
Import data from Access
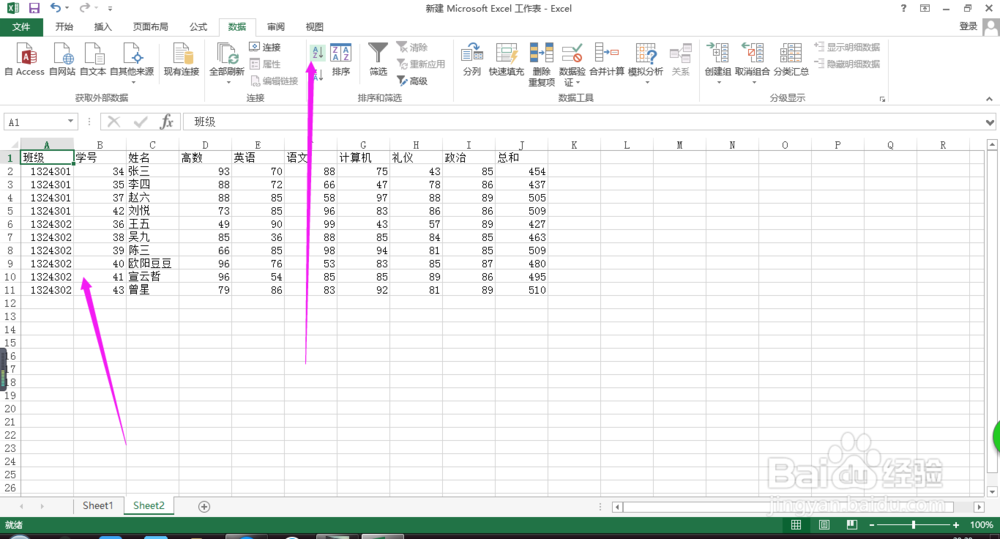point(26,59)
